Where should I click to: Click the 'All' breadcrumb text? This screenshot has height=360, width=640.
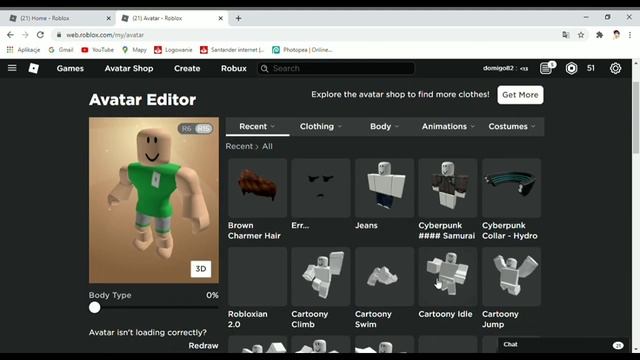(267, 146)
